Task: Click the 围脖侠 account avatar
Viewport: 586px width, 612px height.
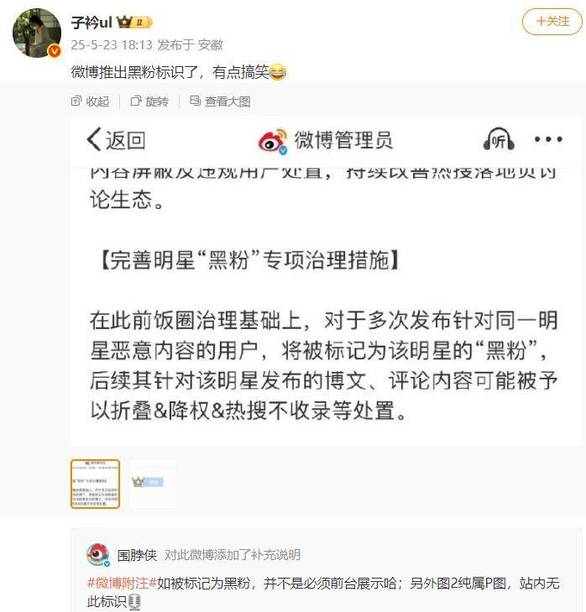Action: [98, 555]
